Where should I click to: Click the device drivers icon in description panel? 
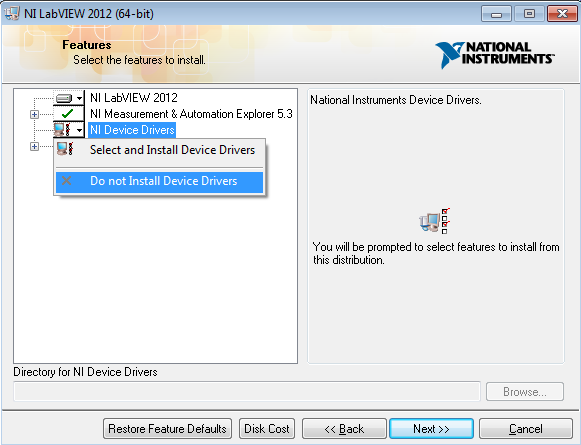tap(435, 221)
